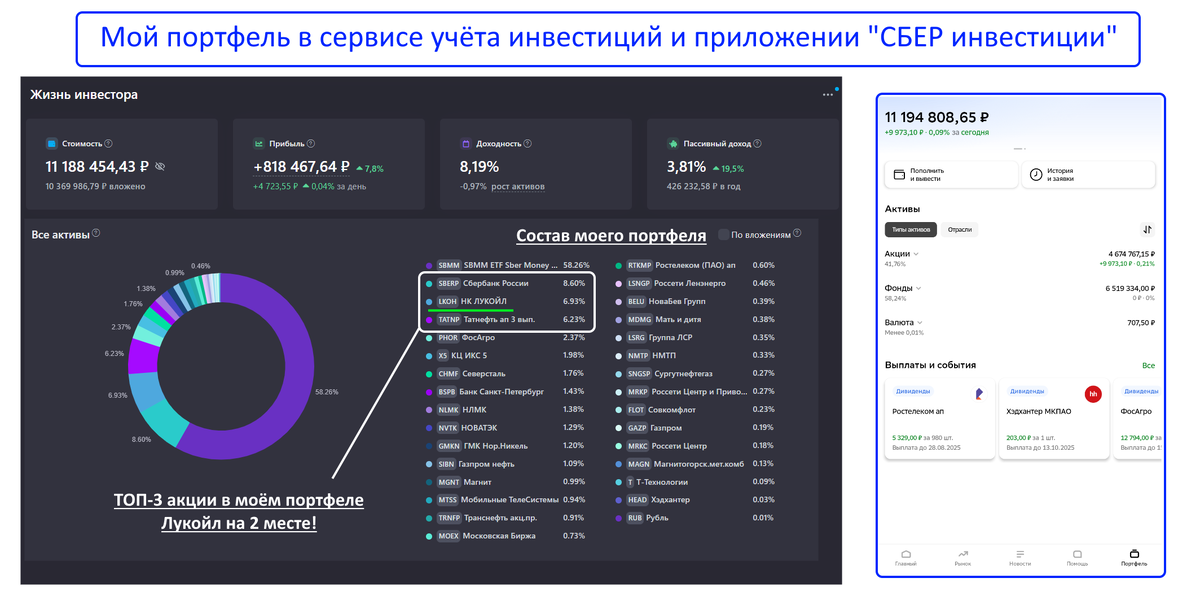Open help tooltip next to Стоимость

[109, 144]
